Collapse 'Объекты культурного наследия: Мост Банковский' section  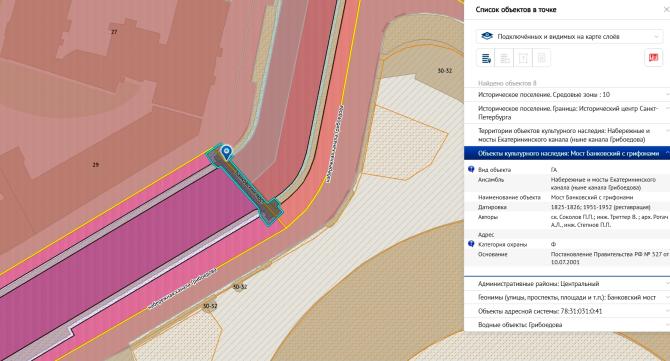tap(567, 153)
